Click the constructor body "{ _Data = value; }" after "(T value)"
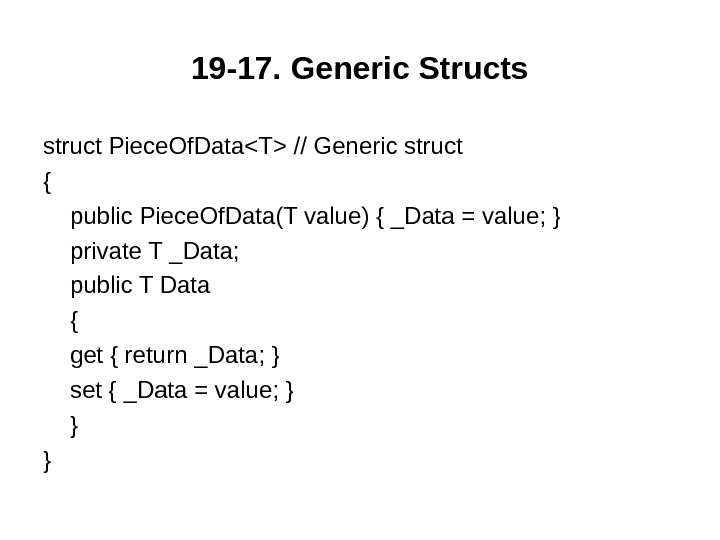Viewport: 720px width, 540px height. [x=468, y=217]
